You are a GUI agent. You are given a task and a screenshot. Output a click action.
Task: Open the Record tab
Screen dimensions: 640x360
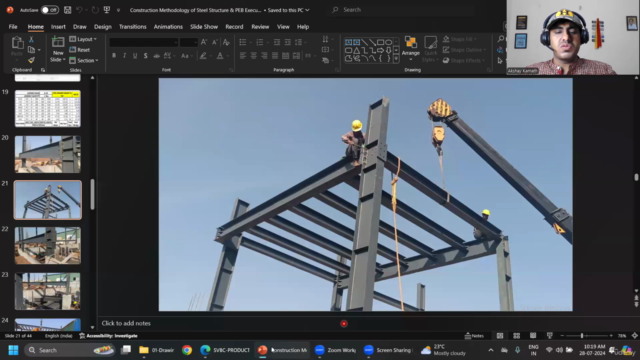click(234, 27)
